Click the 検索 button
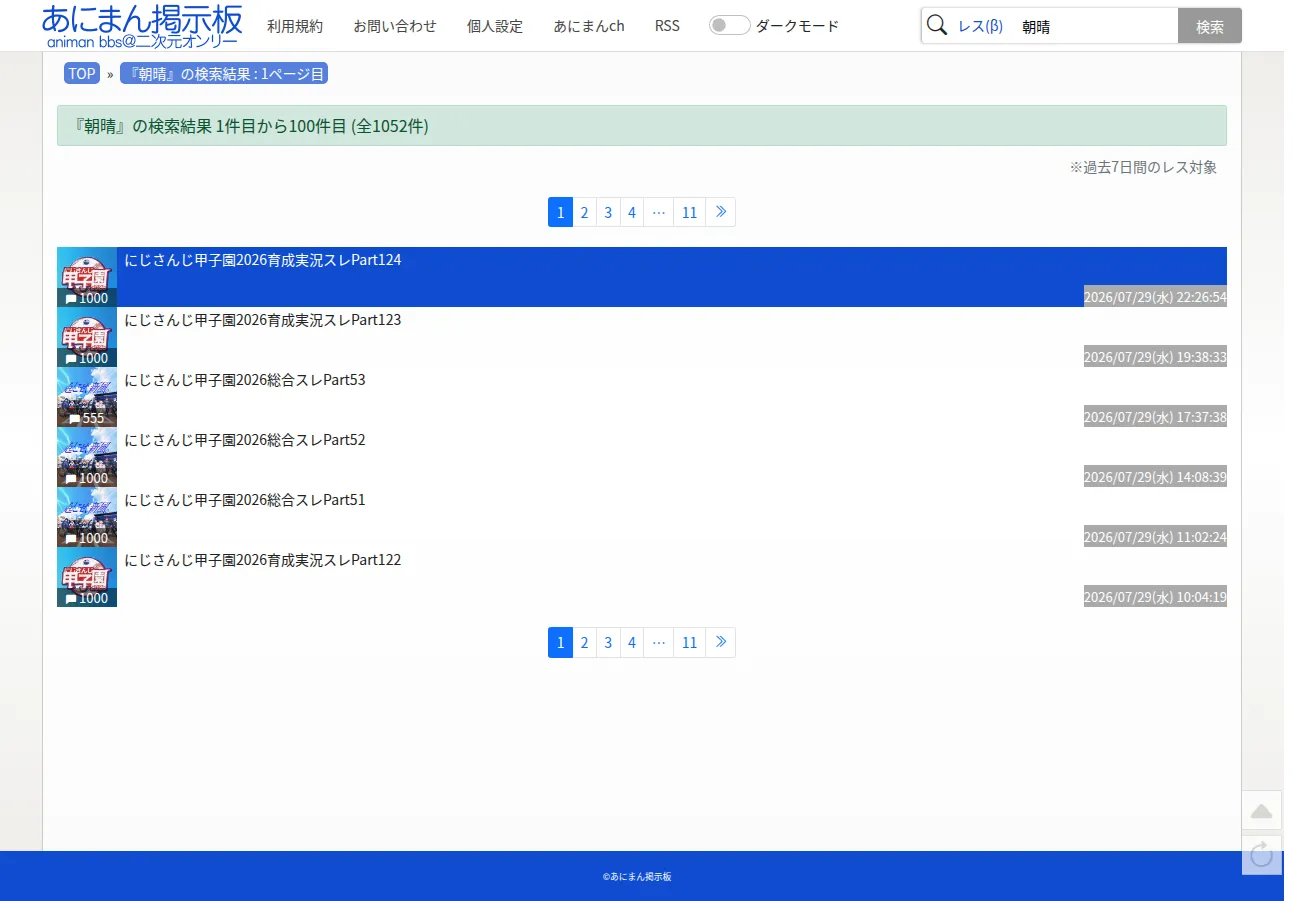The height and width of the screenshot is (901, 1292). tap(1210, 26)
